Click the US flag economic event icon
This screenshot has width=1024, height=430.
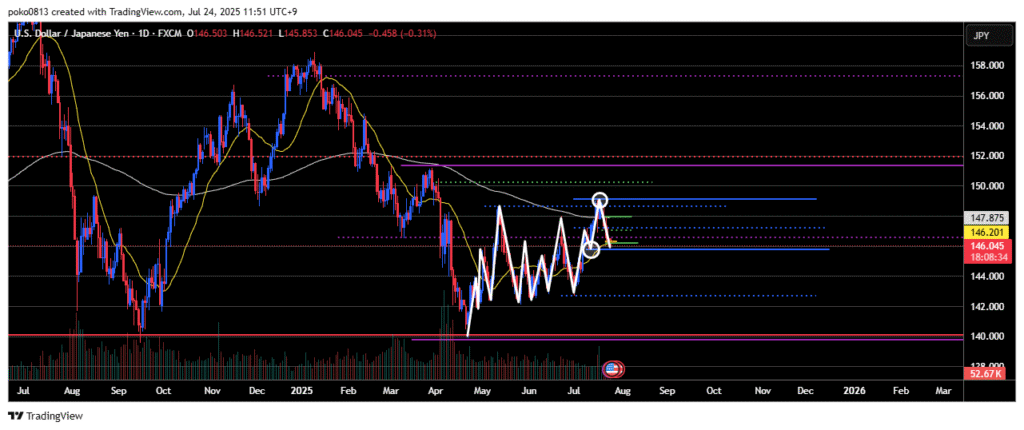coord(613,370)
